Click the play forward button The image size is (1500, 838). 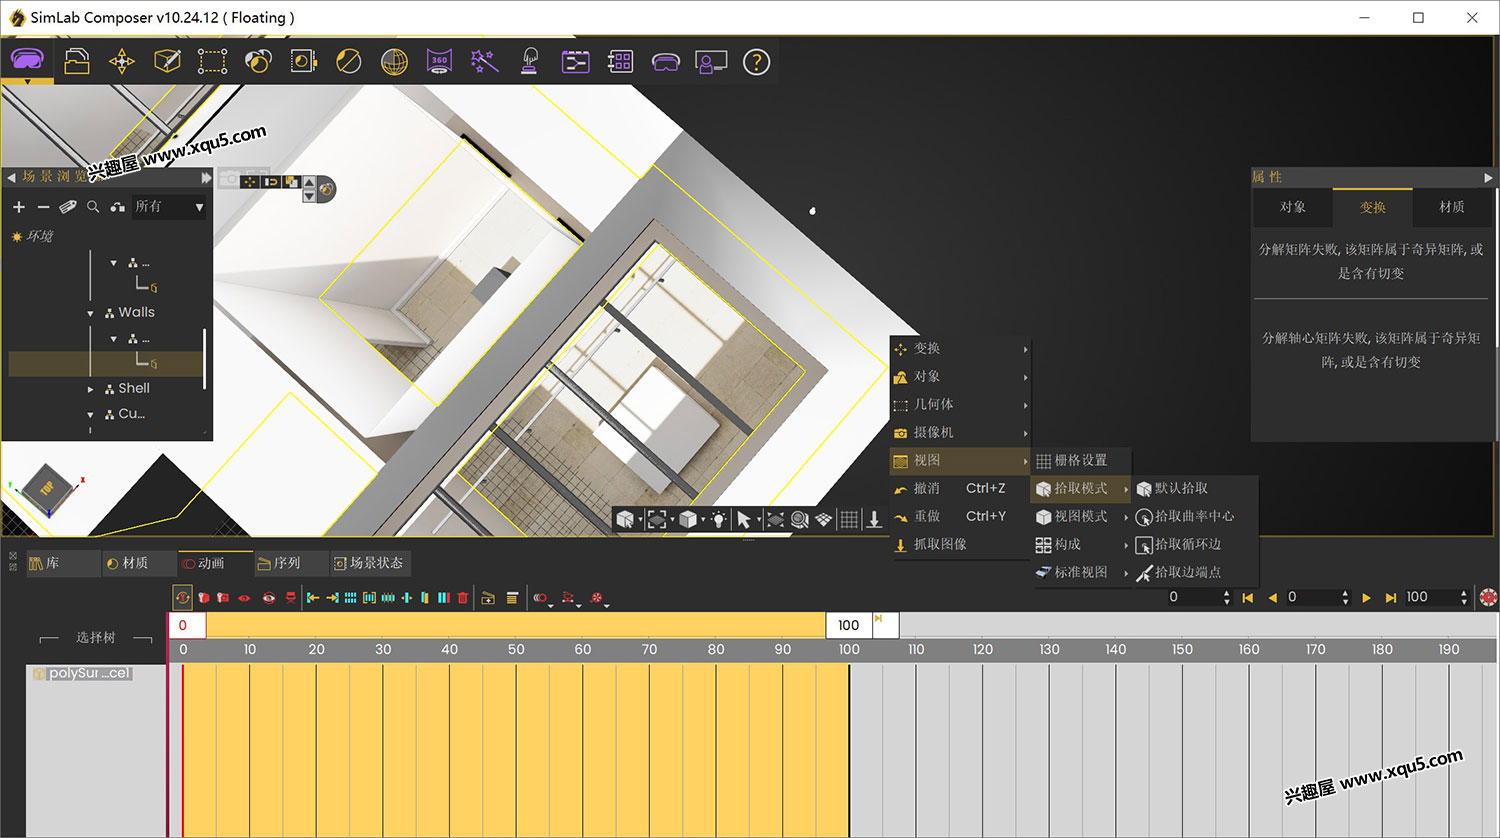[1366, 598]
